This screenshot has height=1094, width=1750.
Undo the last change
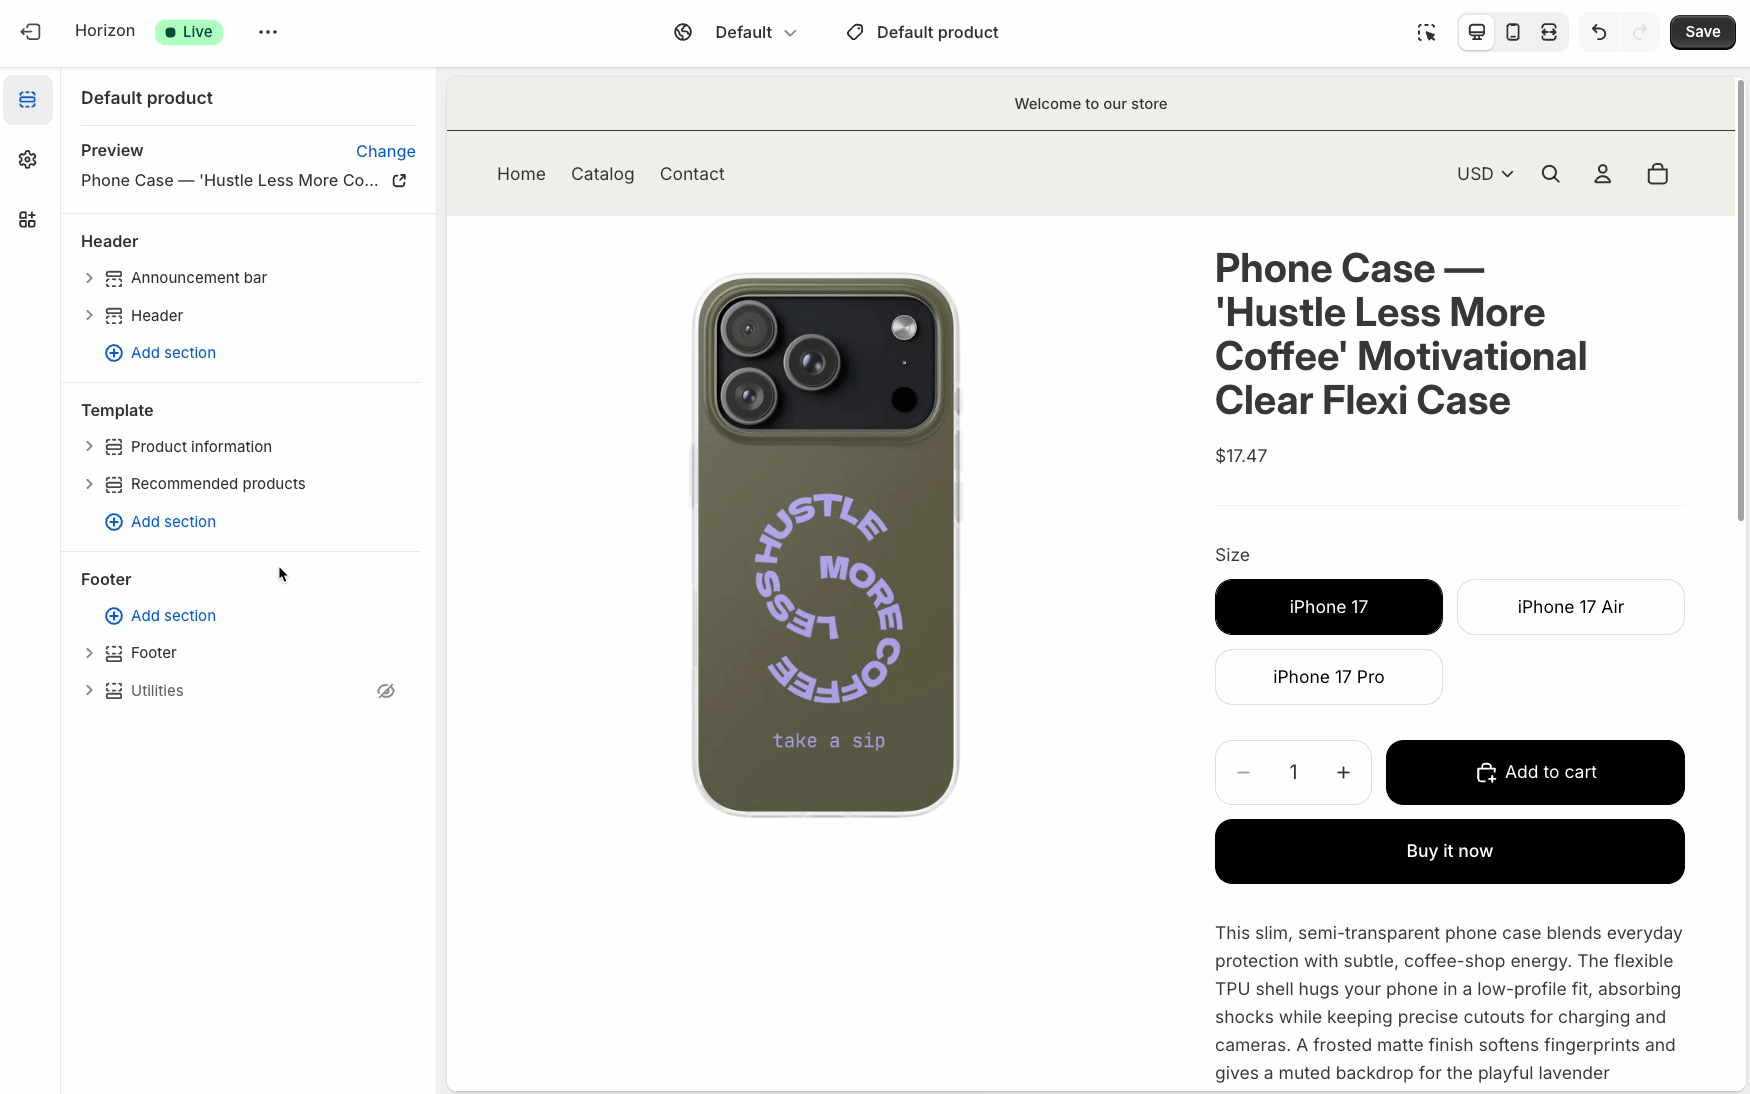pyautogui.click(x=1597, y=32)
